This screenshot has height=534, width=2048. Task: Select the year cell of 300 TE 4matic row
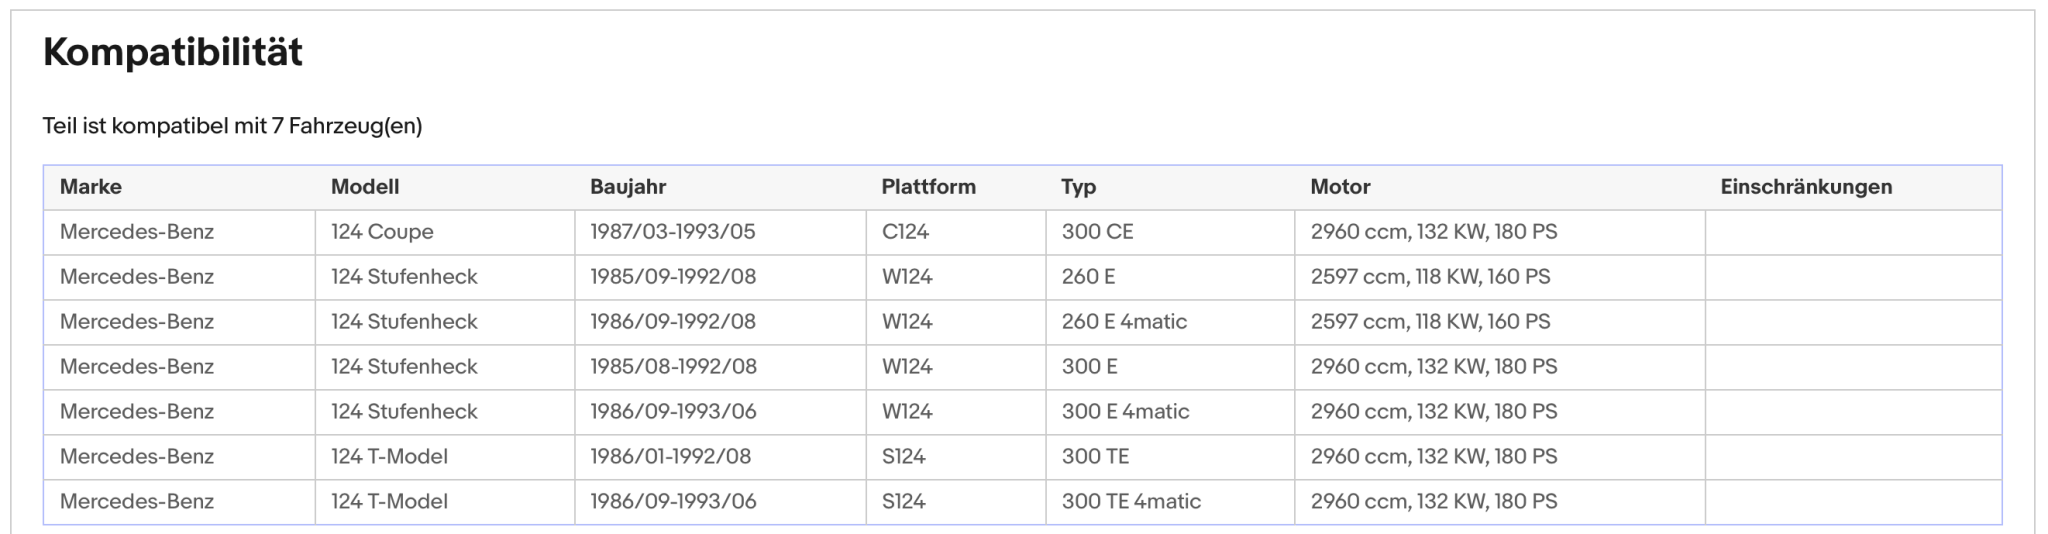pyautogui.click(x=720, y=502)
